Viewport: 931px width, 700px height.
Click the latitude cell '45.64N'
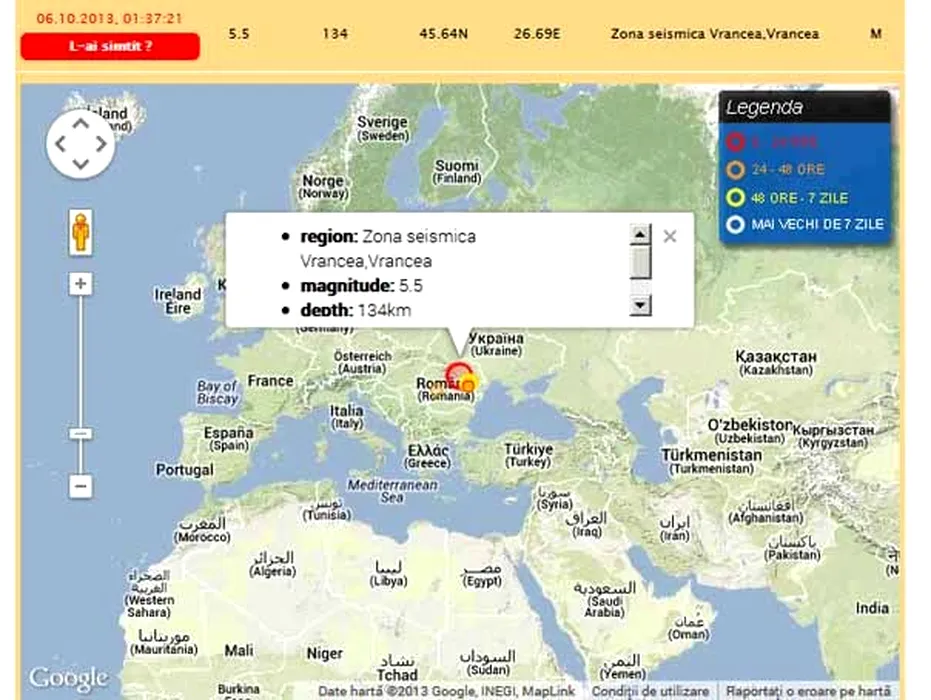click(x=444, y=34)
